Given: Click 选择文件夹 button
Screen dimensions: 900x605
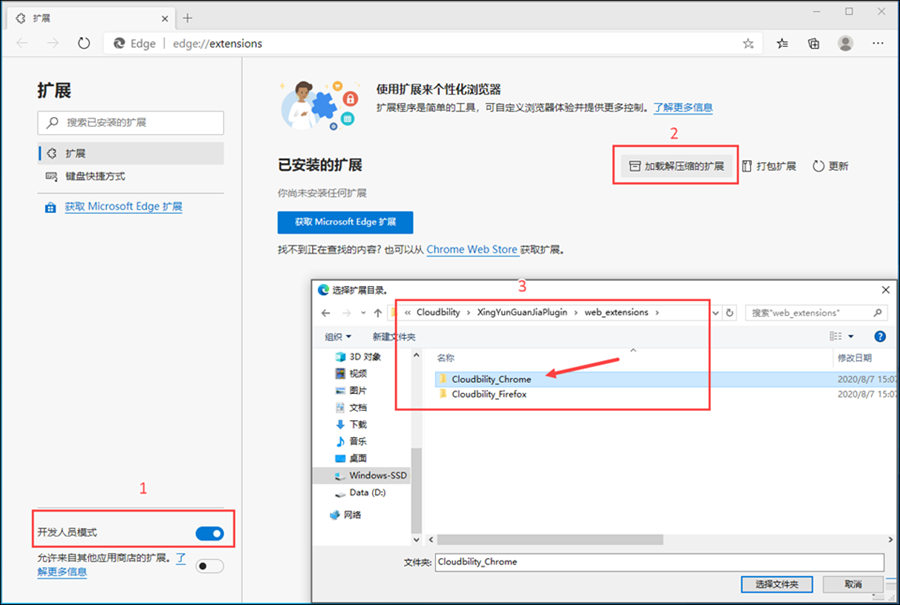Looking at the screenshot, I should (777, 584).
